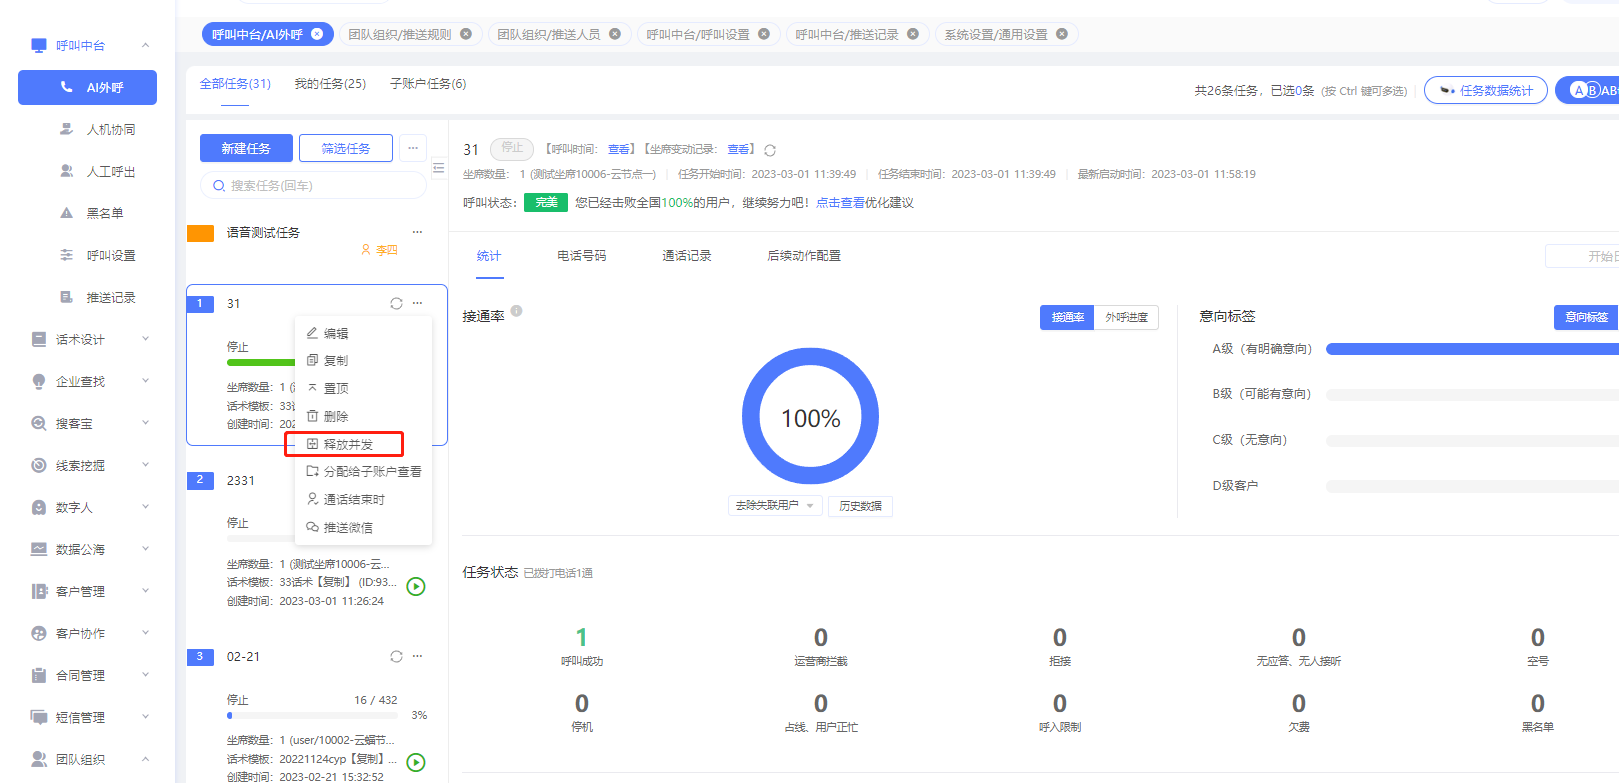This screenshot has width=1619, height=783.
Task: Expand the 话术设计 sidebar menu
Action: click(88, 340)
